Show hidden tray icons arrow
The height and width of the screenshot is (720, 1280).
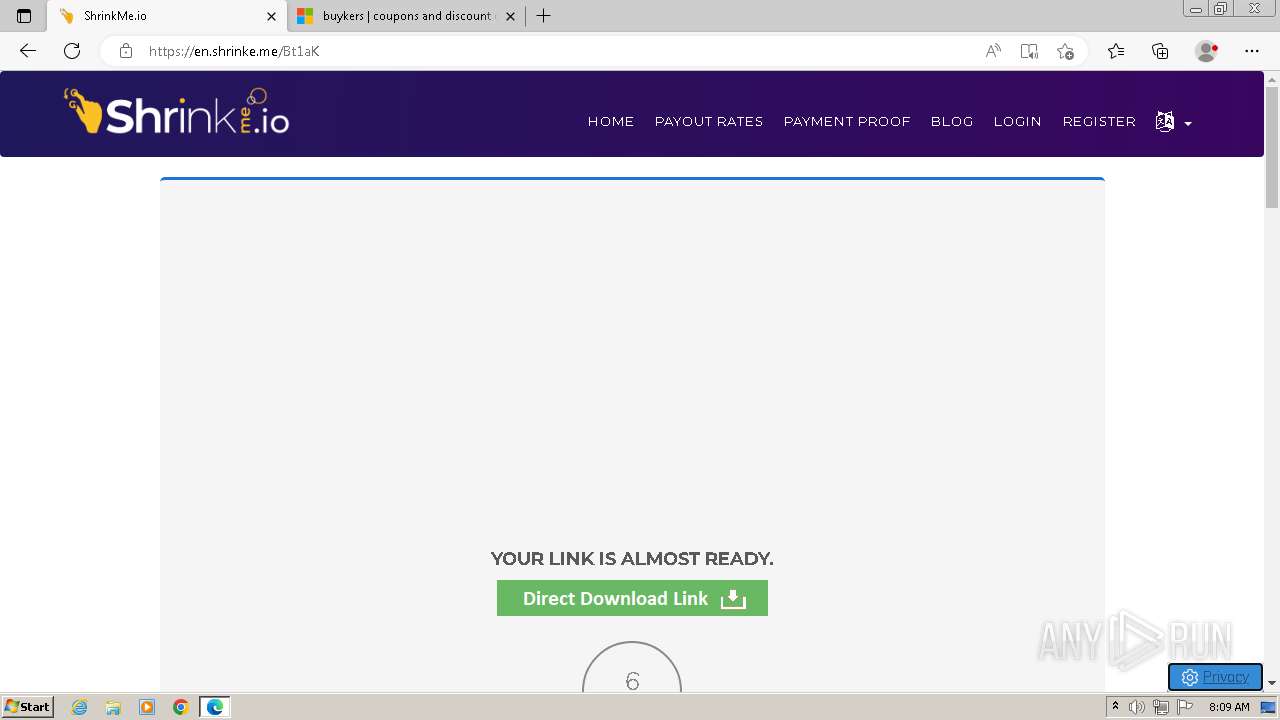coord(1116,707)
